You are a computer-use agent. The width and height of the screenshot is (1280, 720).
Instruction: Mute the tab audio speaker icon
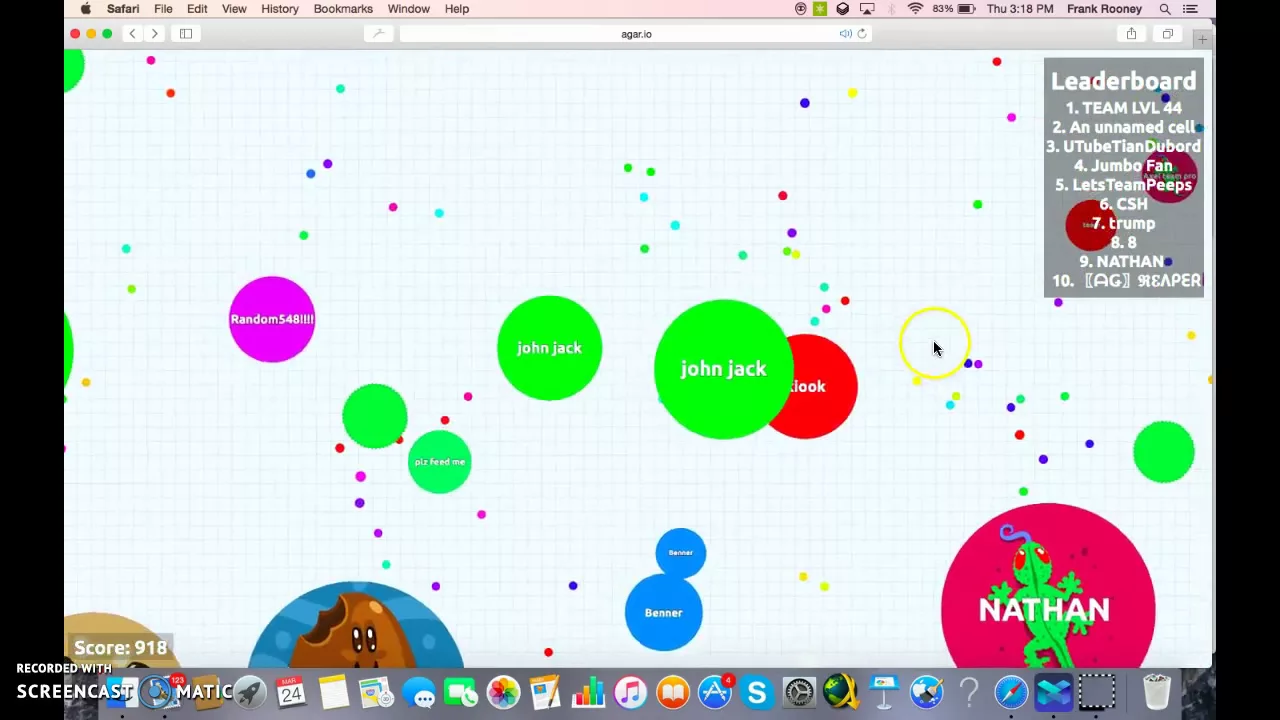(x=845, y=34)
